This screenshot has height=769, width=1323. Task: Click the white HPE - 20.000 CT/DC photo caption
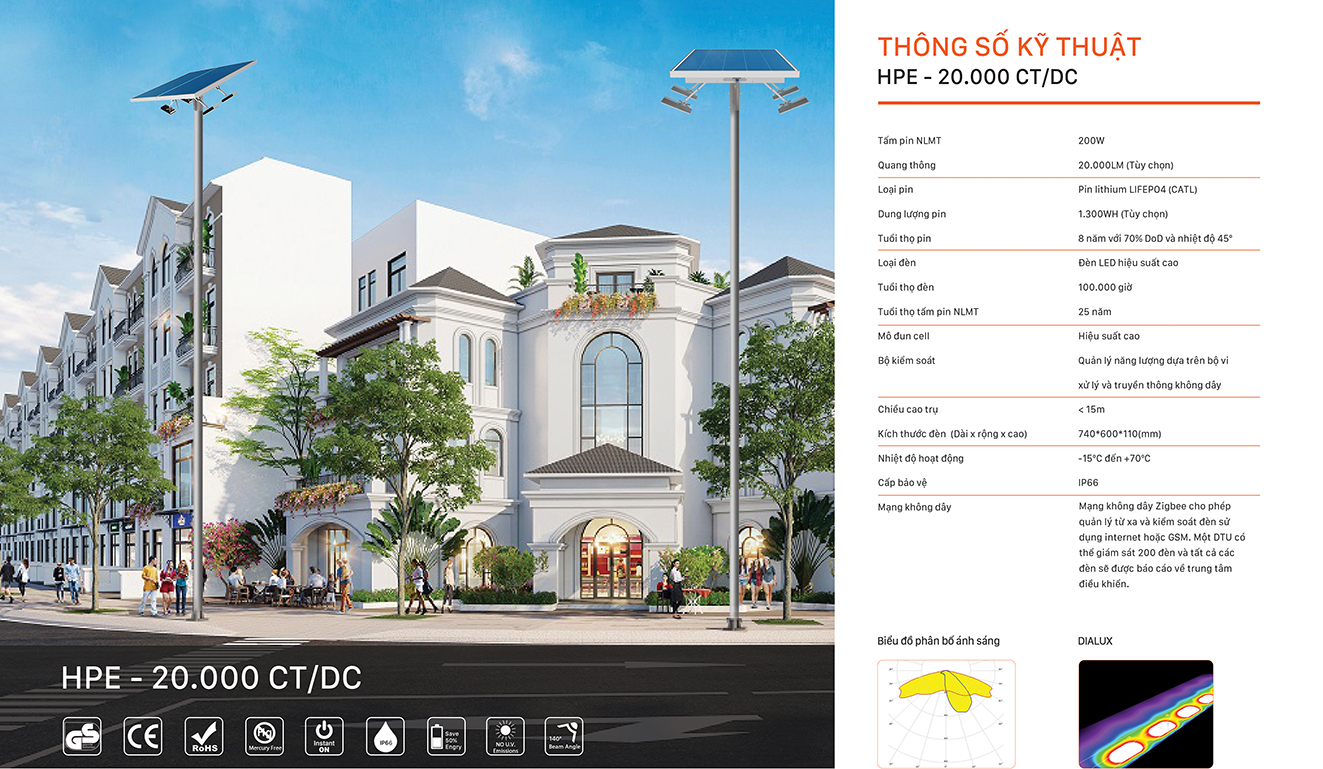[211, 678]
